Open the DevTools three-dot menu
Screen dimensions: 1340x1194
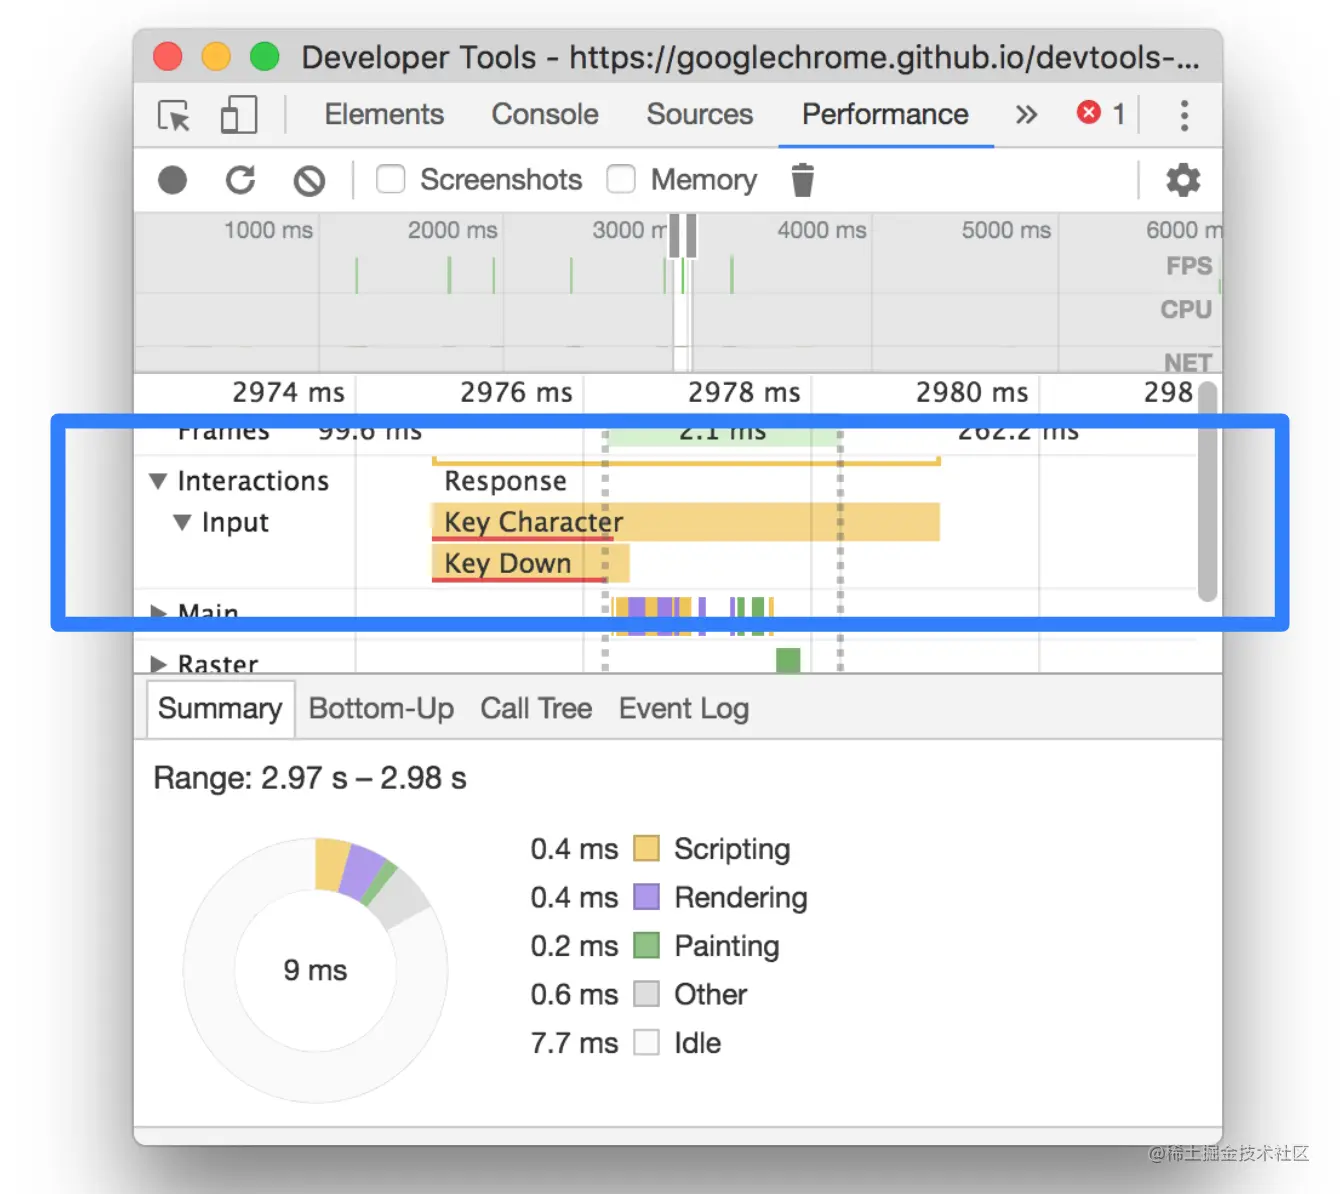[x=1184, y=116]
